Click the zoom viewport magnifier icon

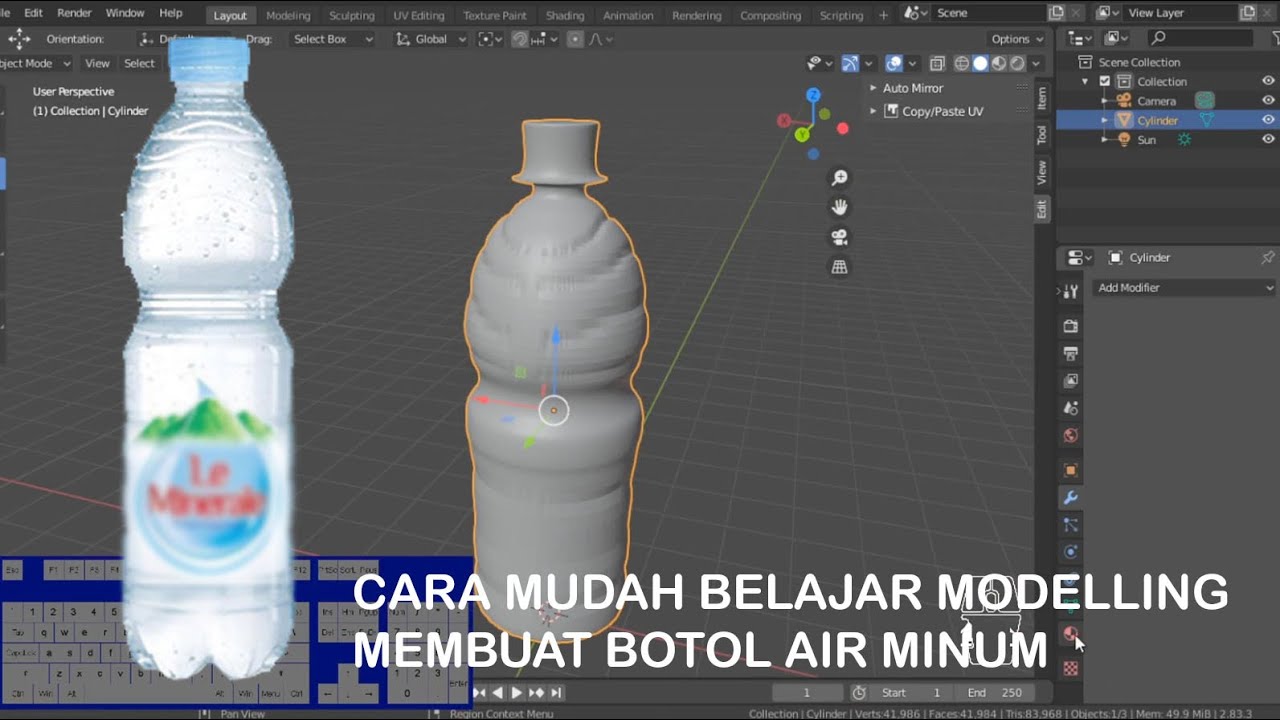click(x=839, y=178)
